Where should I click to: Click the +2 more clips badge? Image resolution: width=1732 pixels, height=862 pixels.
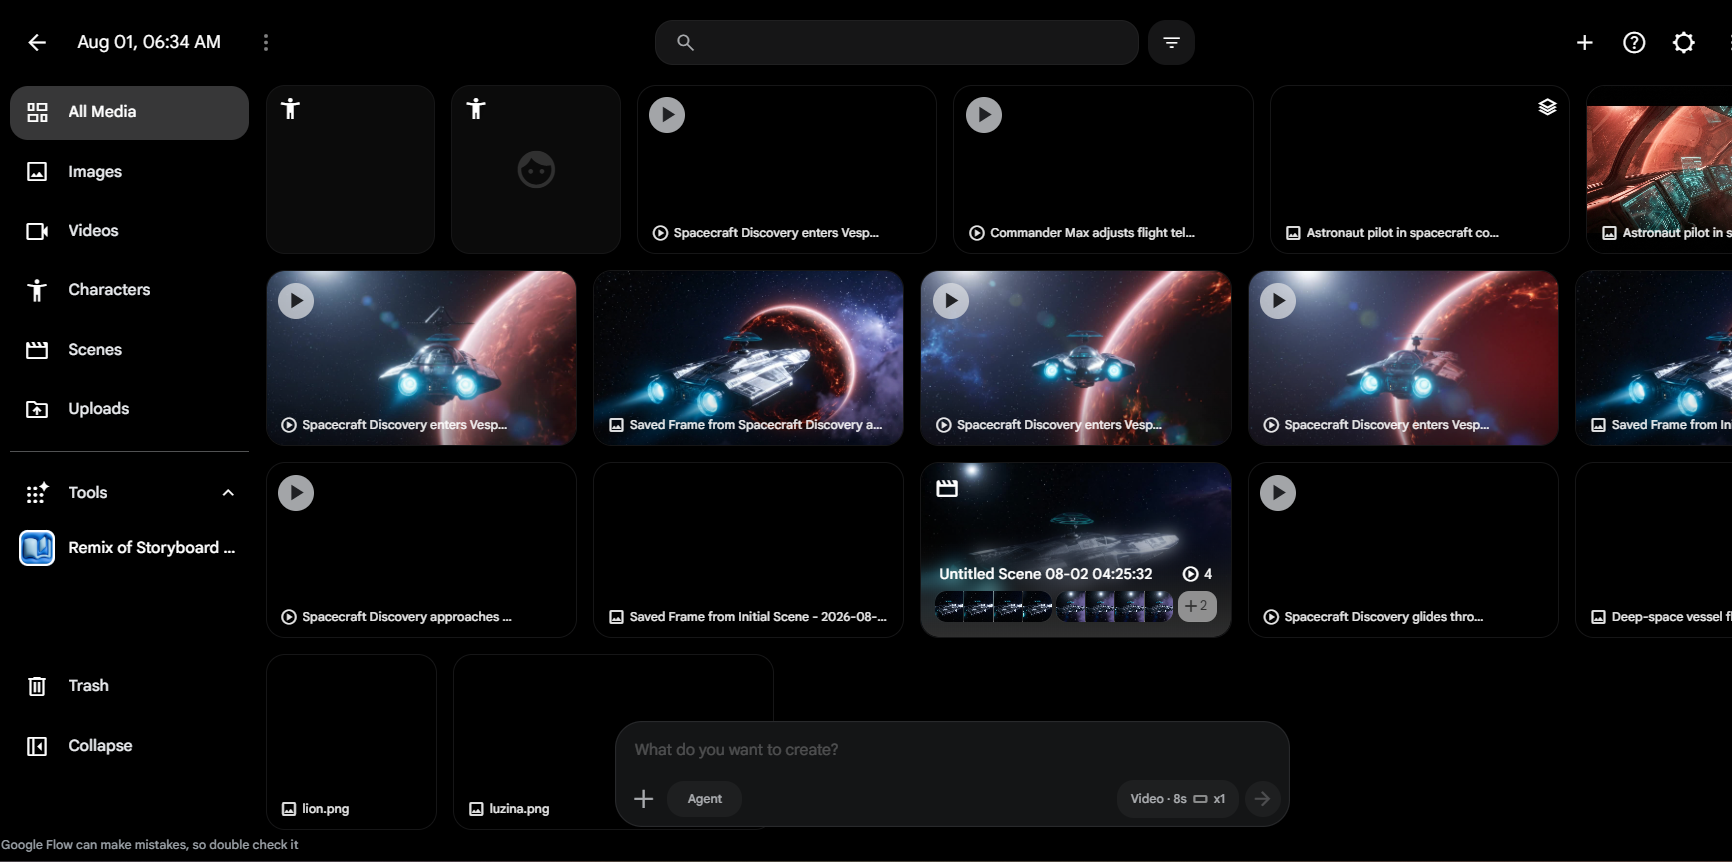[x=1197, y=606]
